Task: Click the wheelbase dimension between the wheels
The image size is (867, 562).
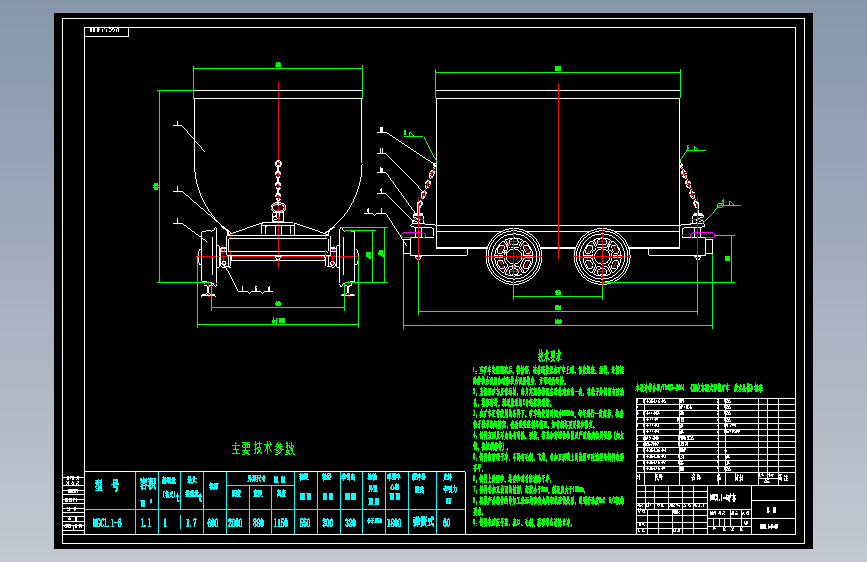Action: pos(558,295)
